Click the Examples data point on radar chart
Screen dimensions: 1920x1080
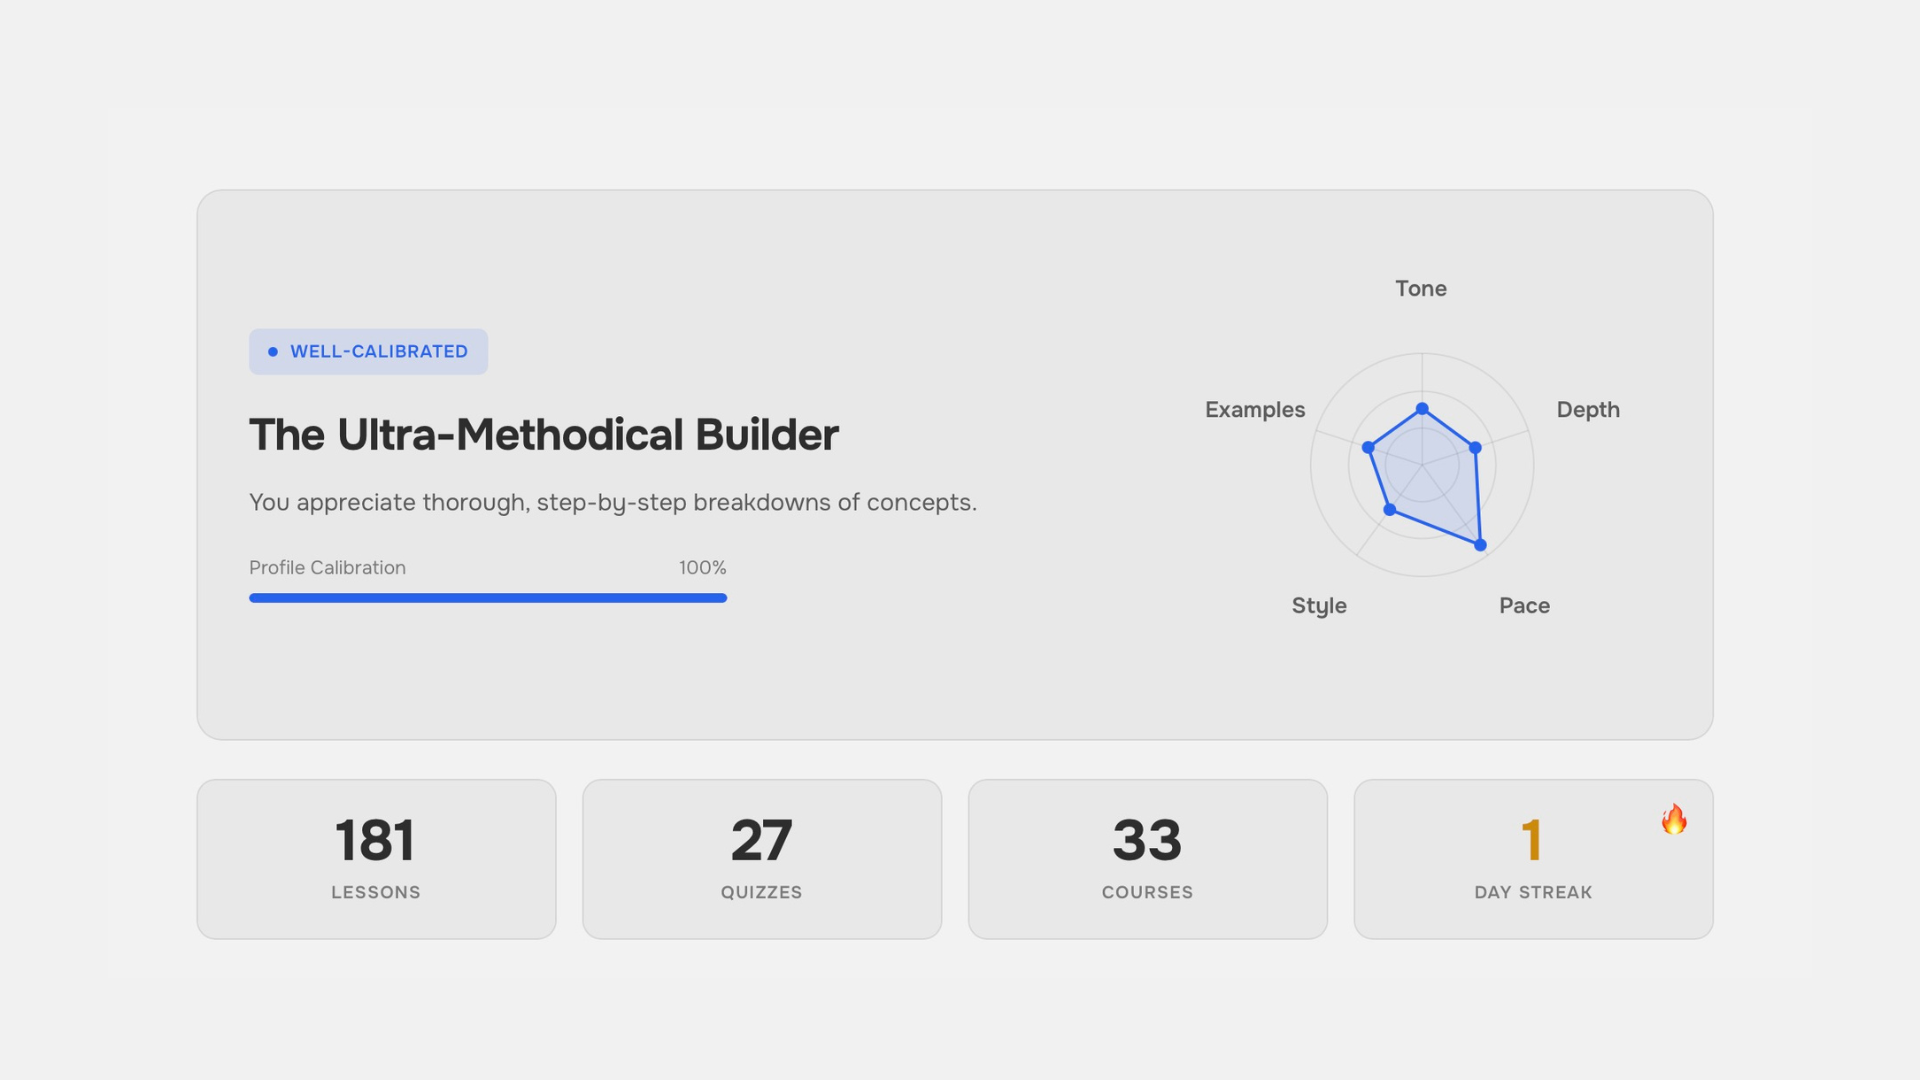pos(1368,448)
